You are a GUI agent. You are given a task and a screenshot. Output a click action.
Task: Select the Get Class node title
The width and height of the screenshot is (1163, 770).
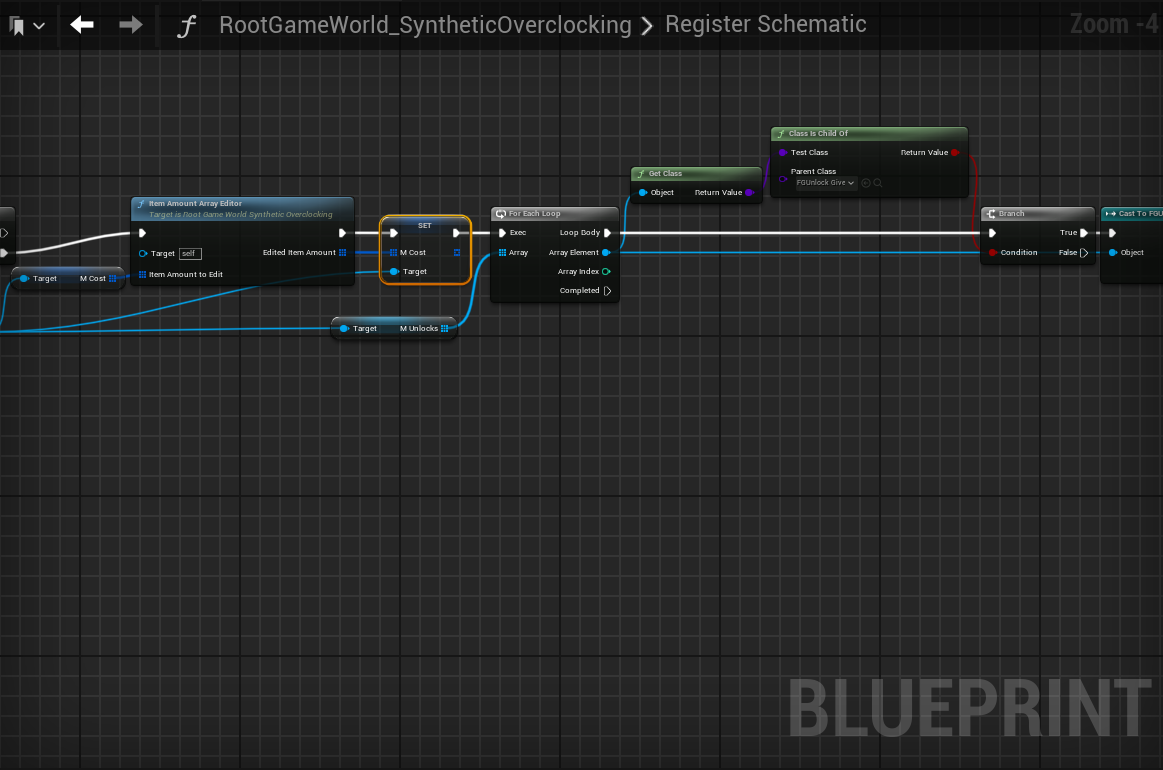point(665,174)
